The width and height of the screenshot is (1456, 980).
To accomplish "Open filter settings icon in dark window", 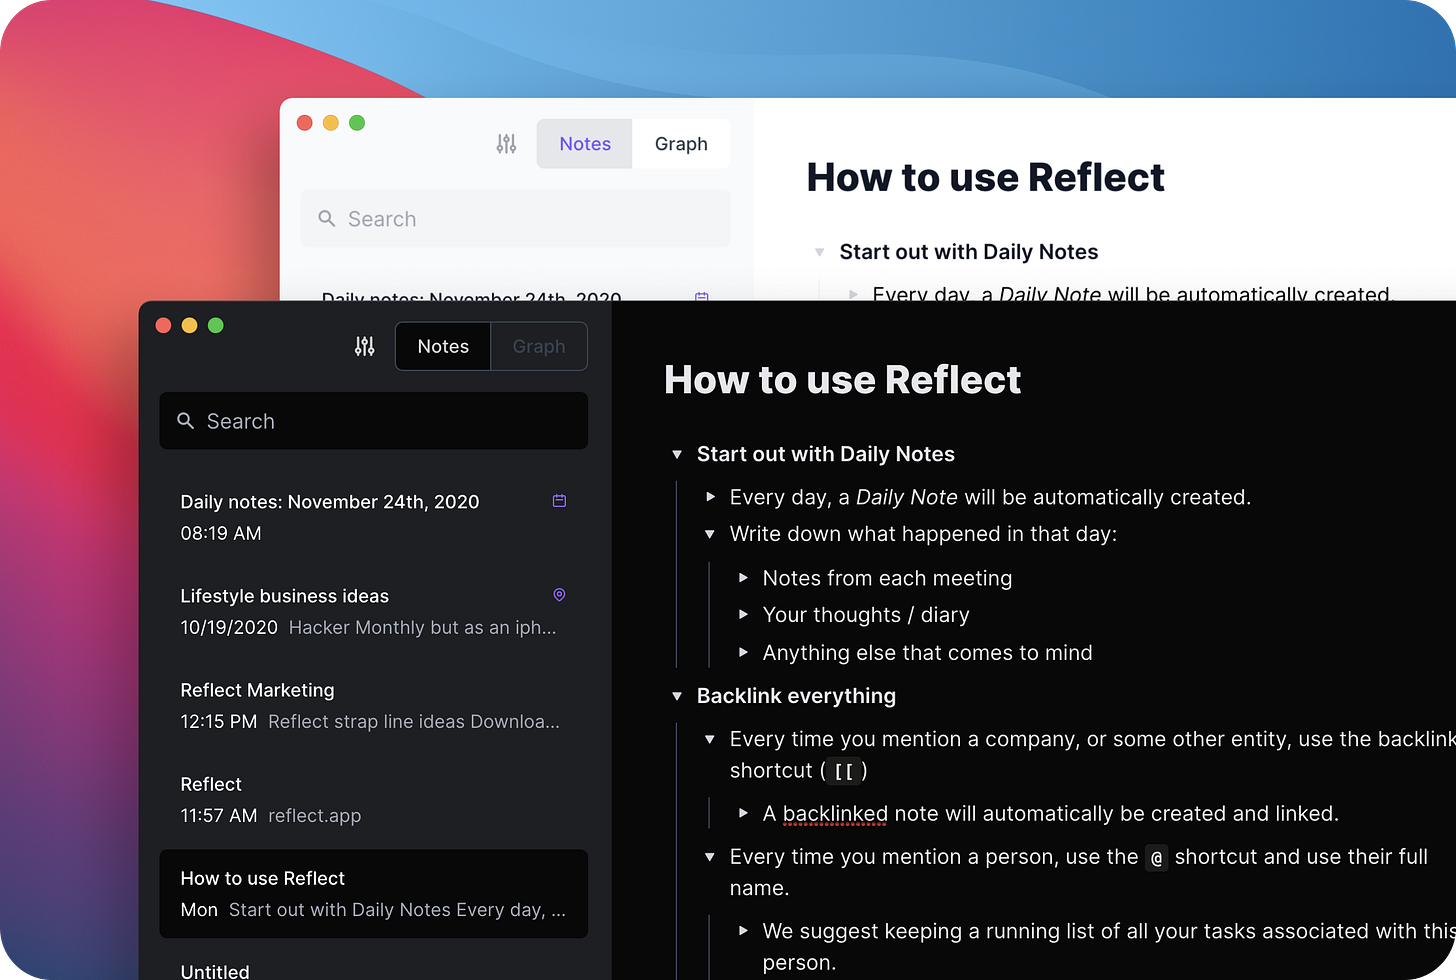I will pyautogui.click(x=365, y=346).
